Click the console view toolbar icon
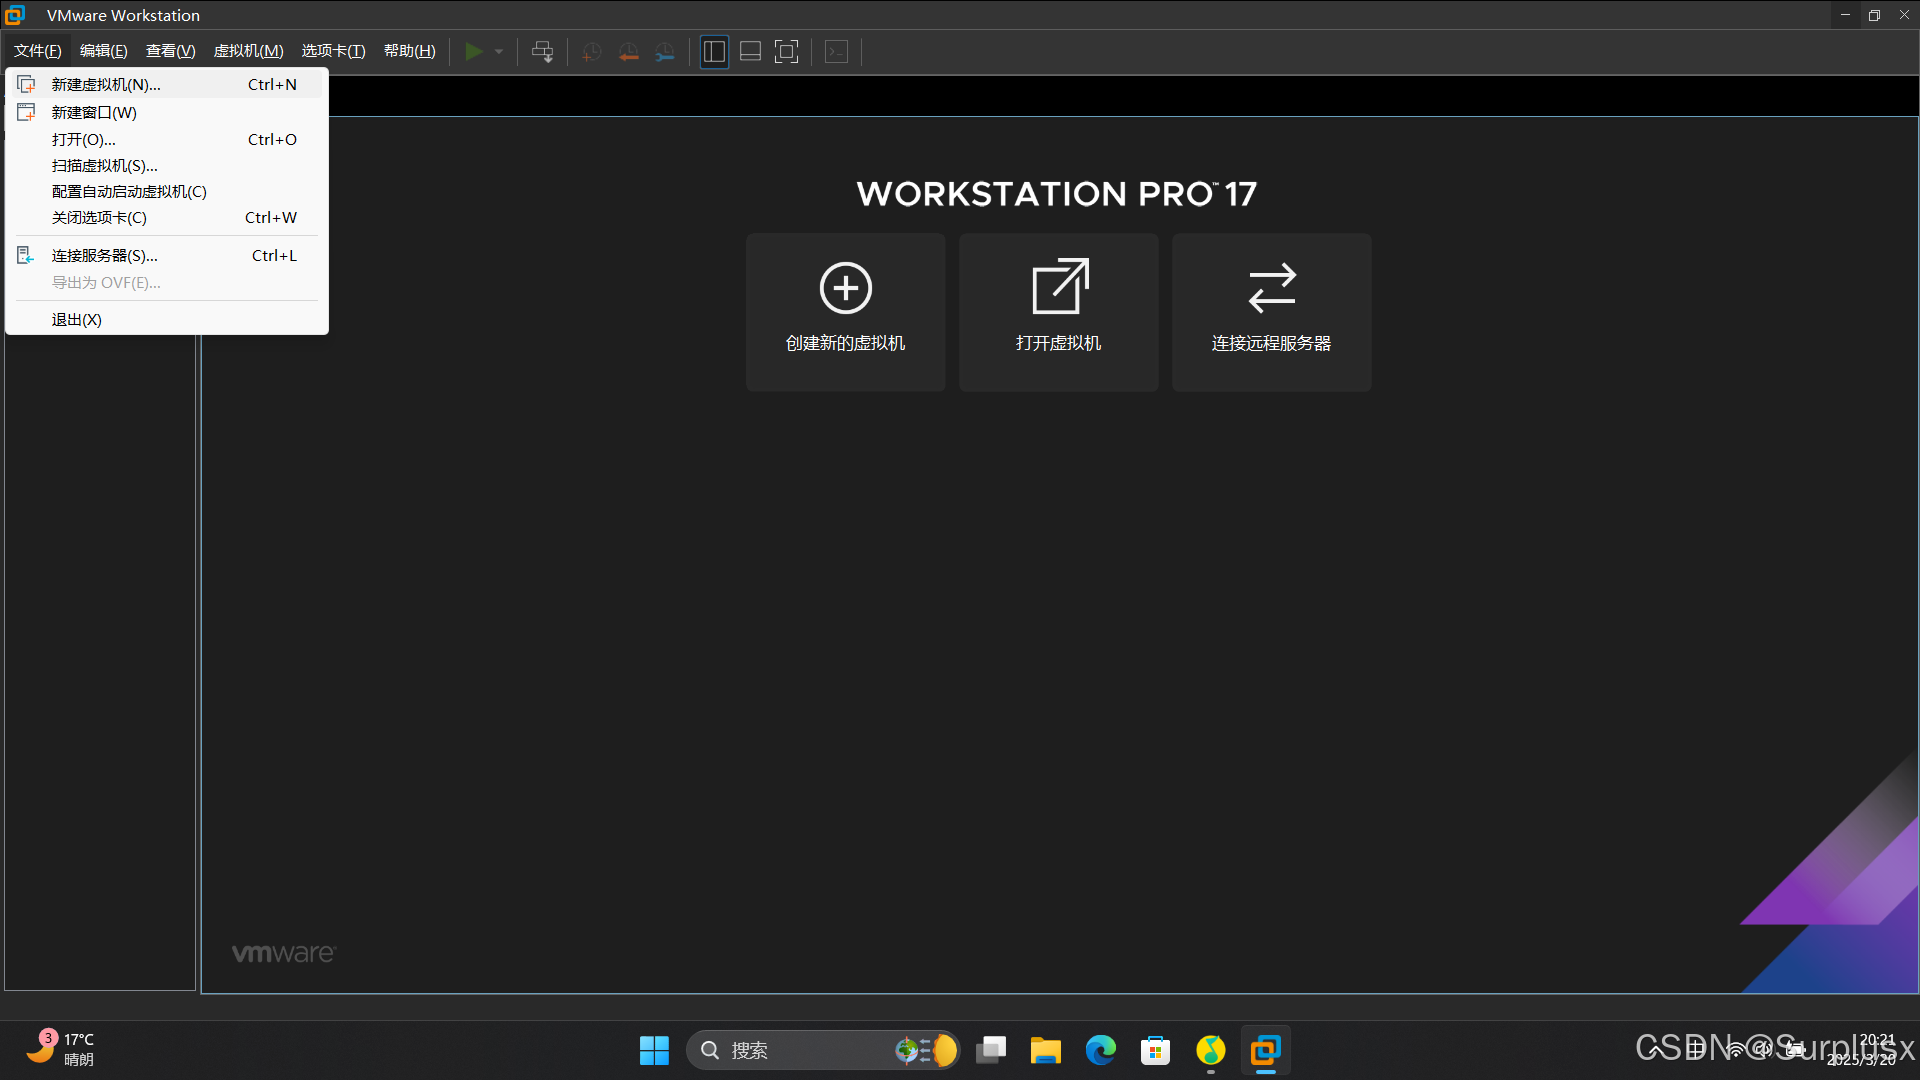 [x=836, y=52]
